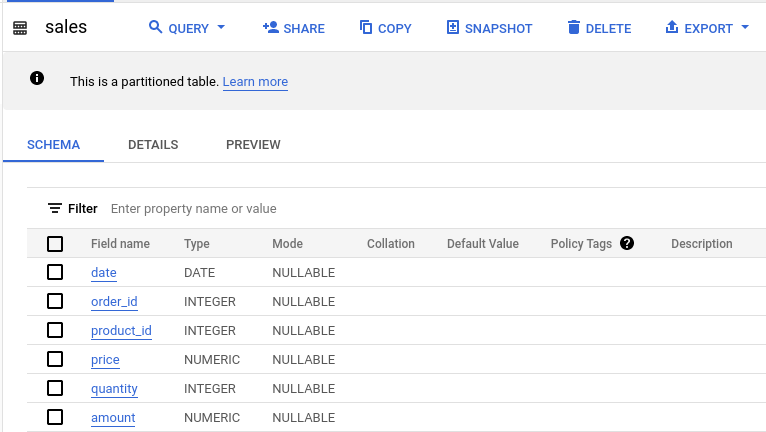Image resolution: width=766 pixels, height=432 pixels.
Task: Check the order_id row checkbox
Action: tap(55, 301)
